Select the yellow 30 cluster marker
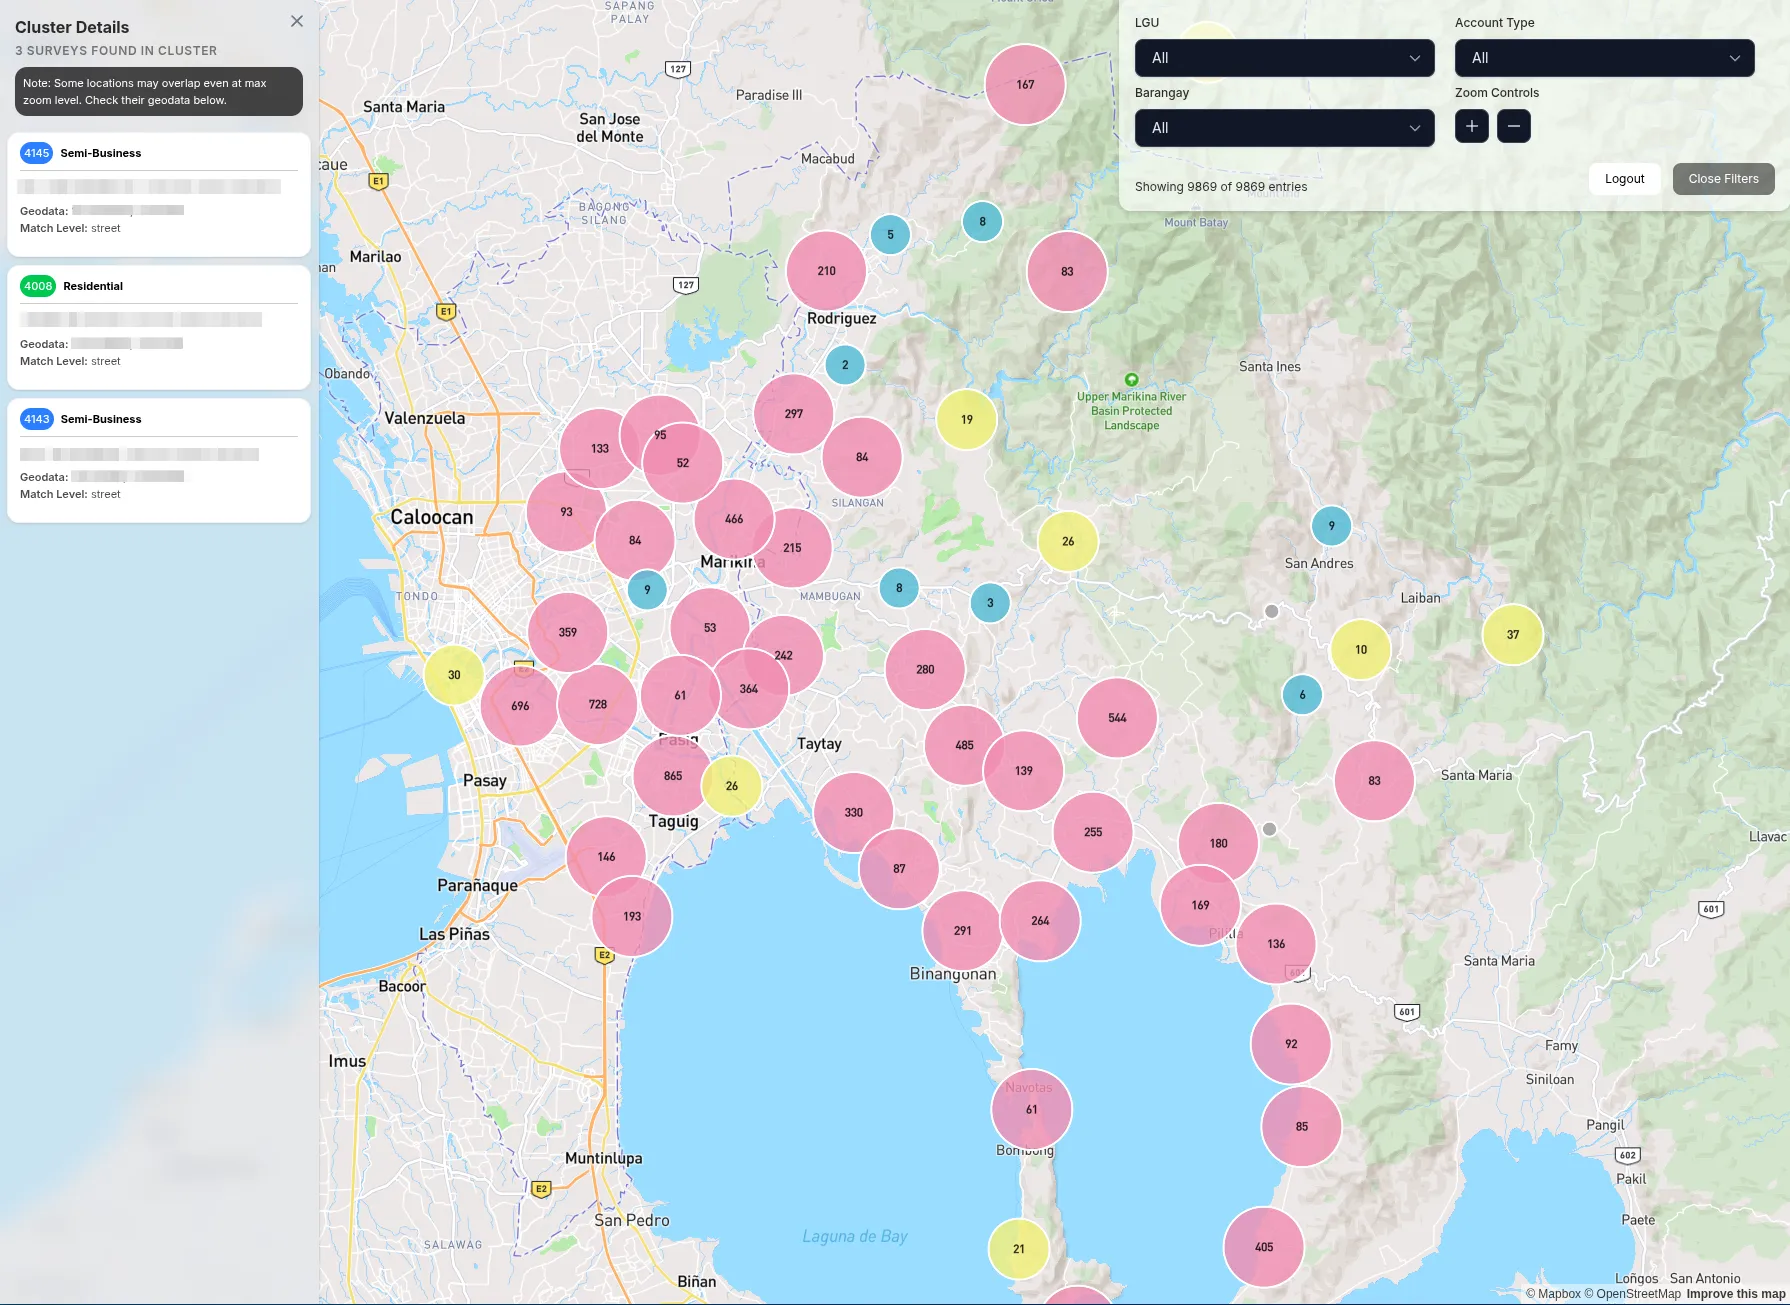This screenshot has height=1305, width=1790. click(x=454, y=676)
